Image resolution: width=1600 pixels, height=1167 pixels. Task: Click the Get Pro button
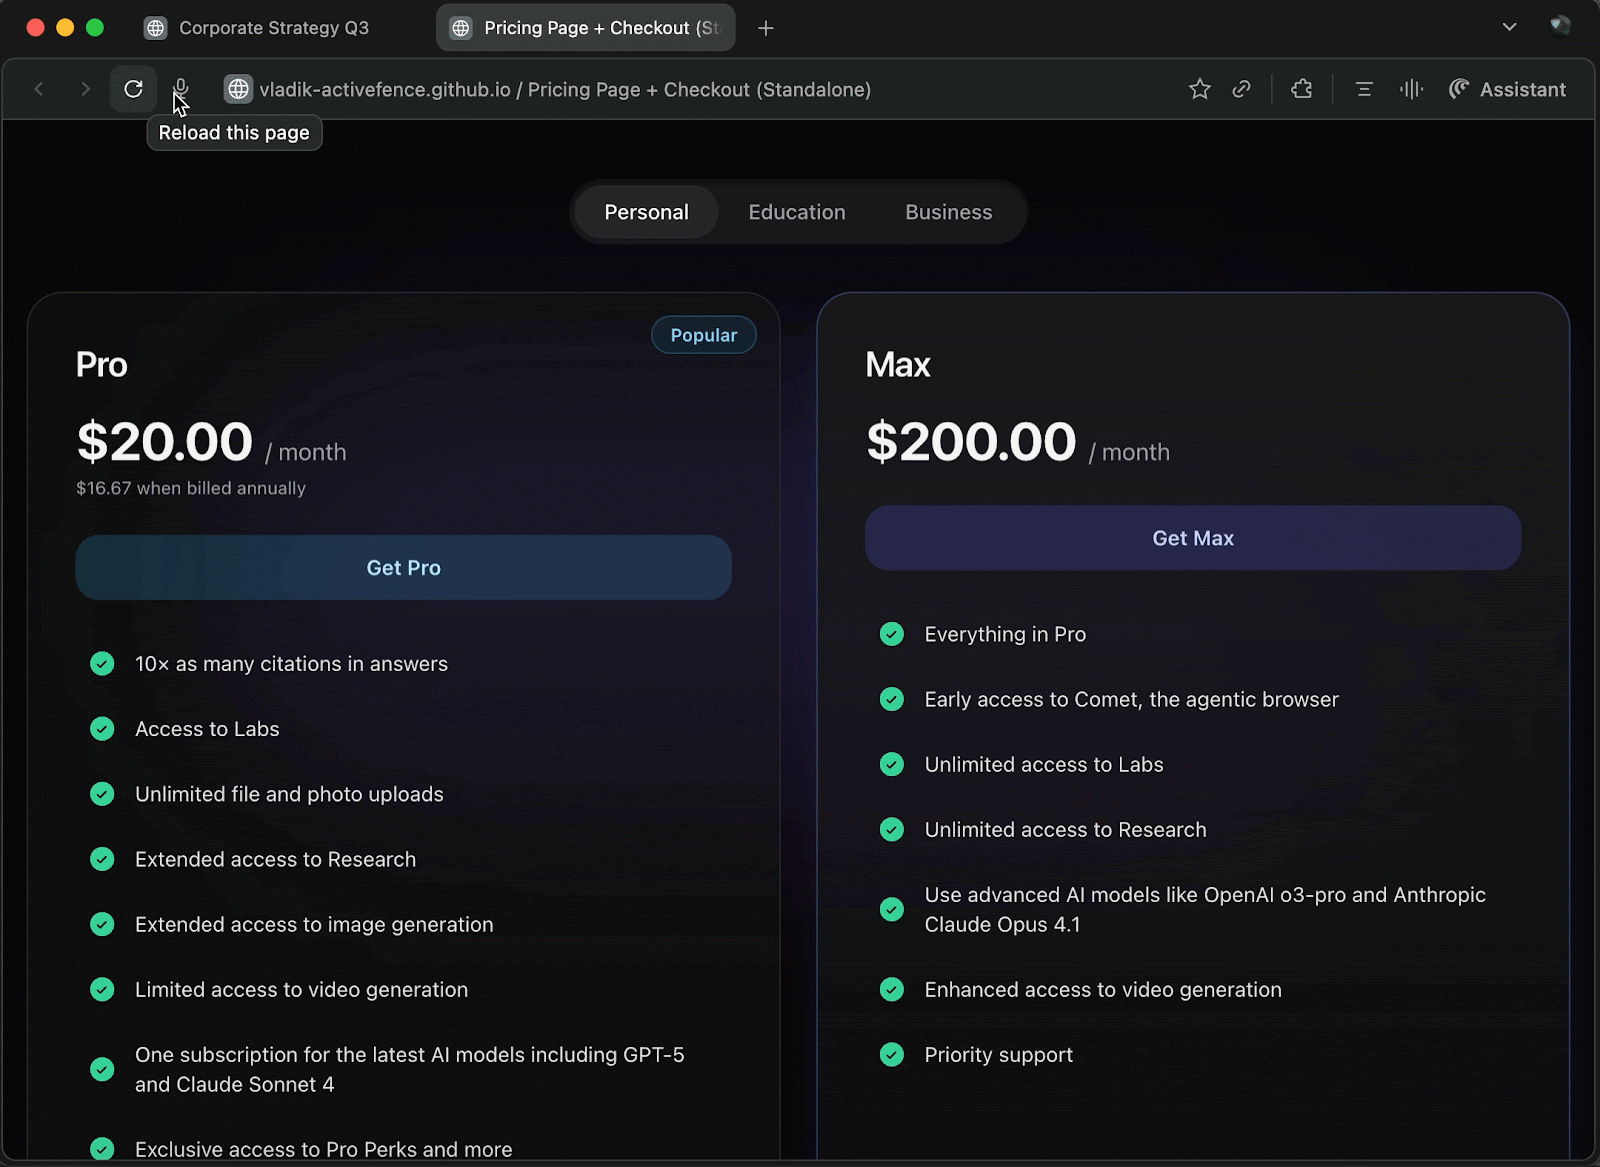tap(403, 568)
